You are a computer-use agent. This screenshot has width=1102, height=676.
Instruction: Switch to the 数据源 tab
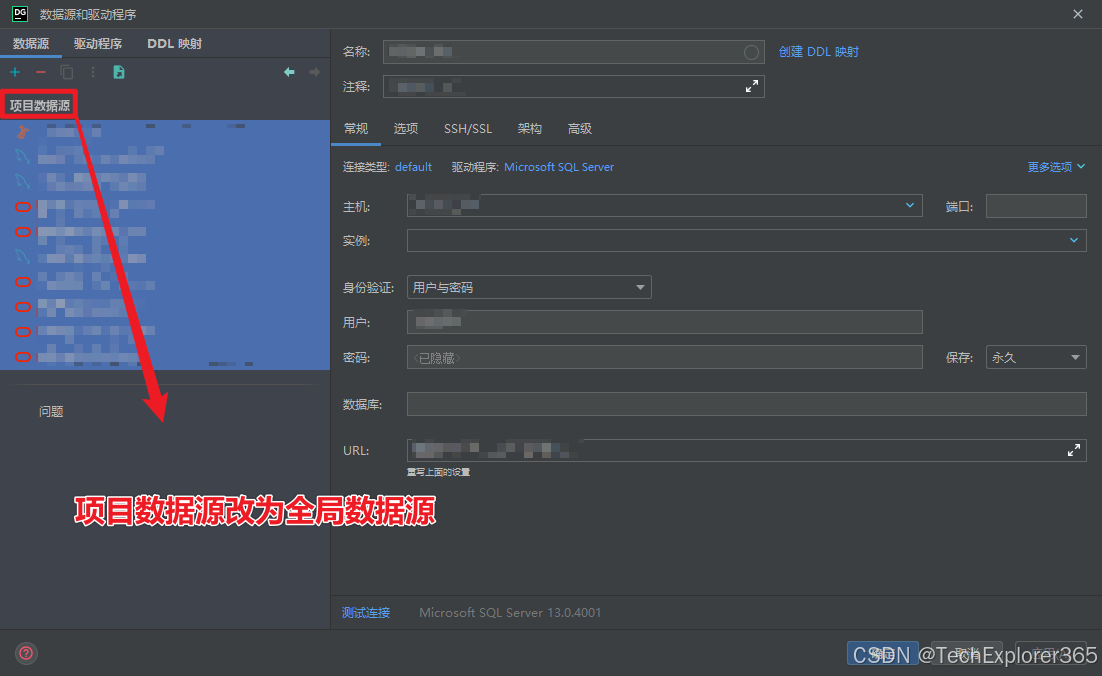(x=31, y=44)
